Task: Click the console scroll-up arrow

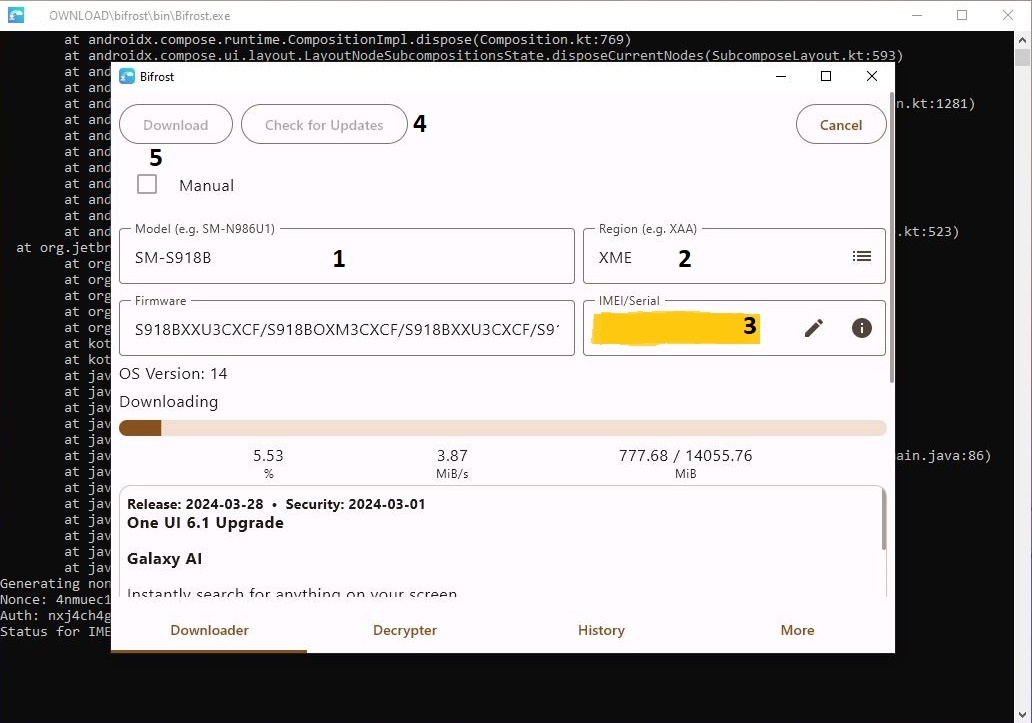Action: (x=1022, y=39)
